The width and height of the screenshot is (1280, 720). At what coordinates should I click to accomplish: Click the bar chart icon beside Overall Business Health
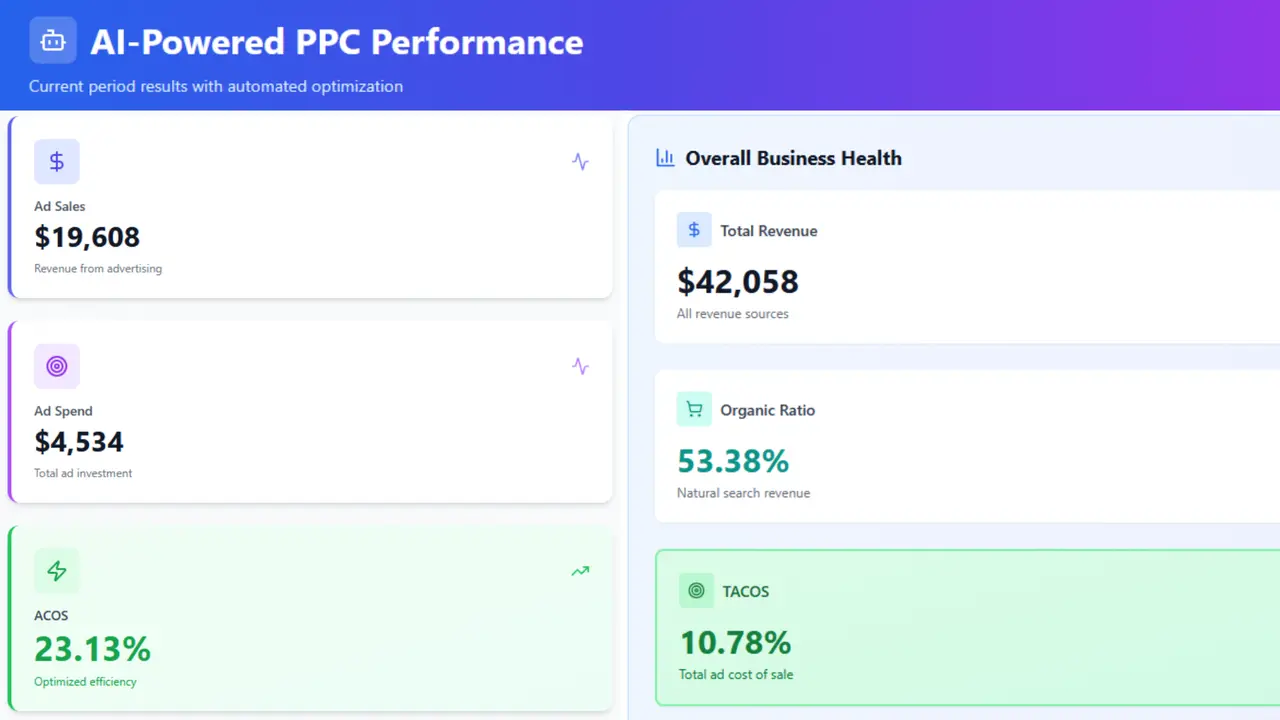pos(665,157)
